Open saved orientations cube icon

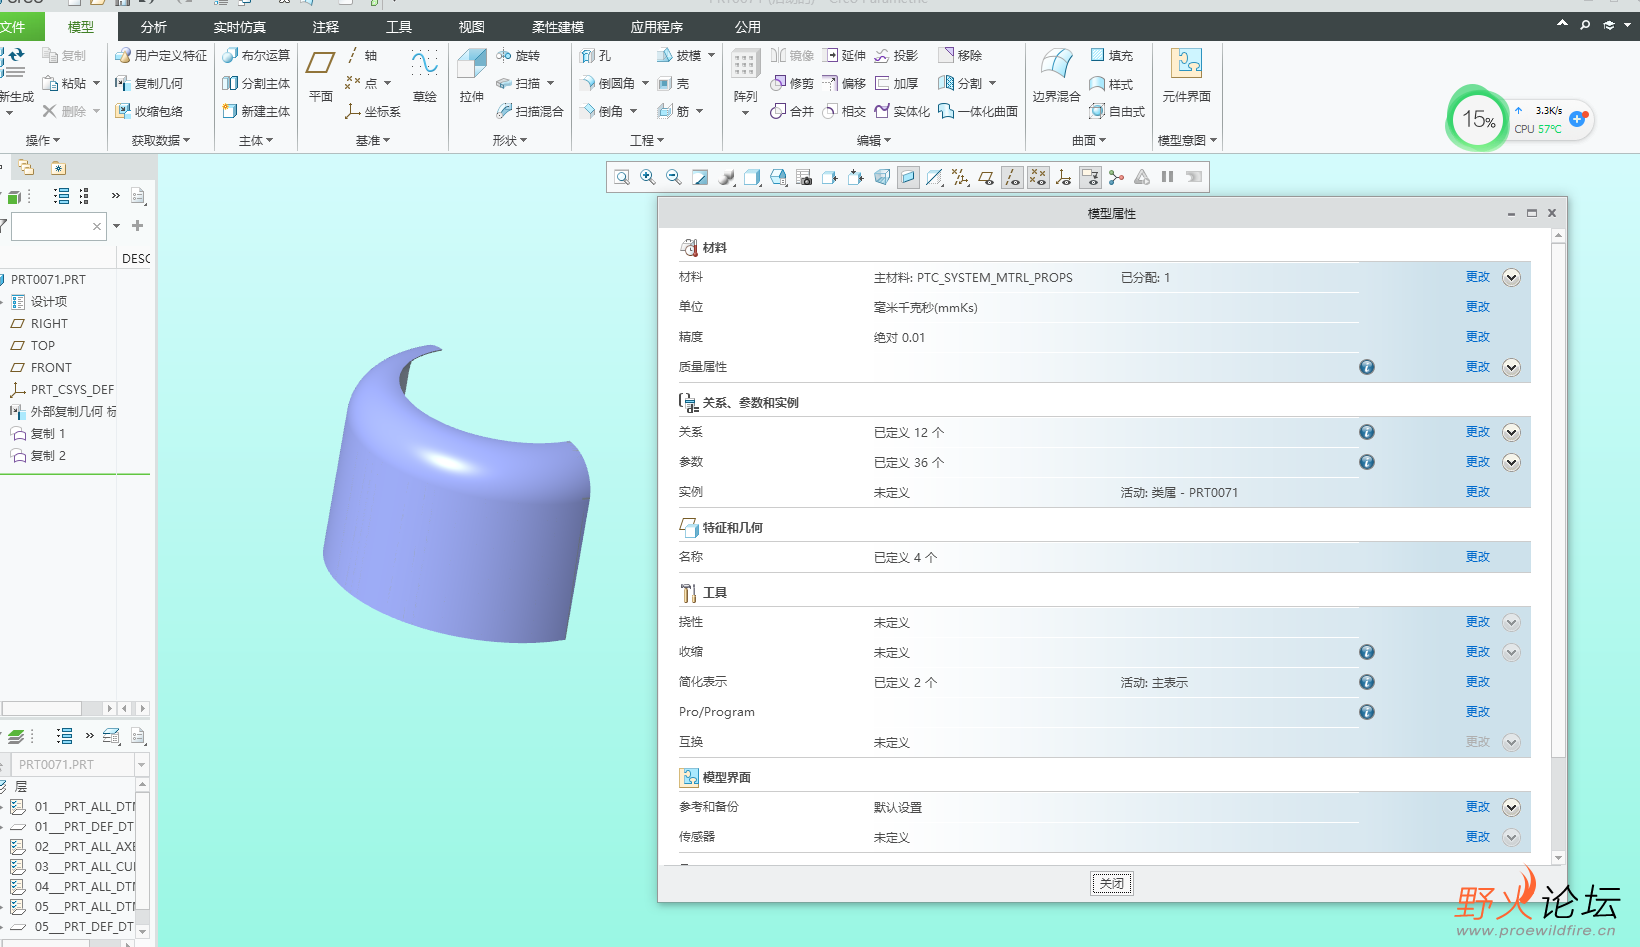(752, 177)
